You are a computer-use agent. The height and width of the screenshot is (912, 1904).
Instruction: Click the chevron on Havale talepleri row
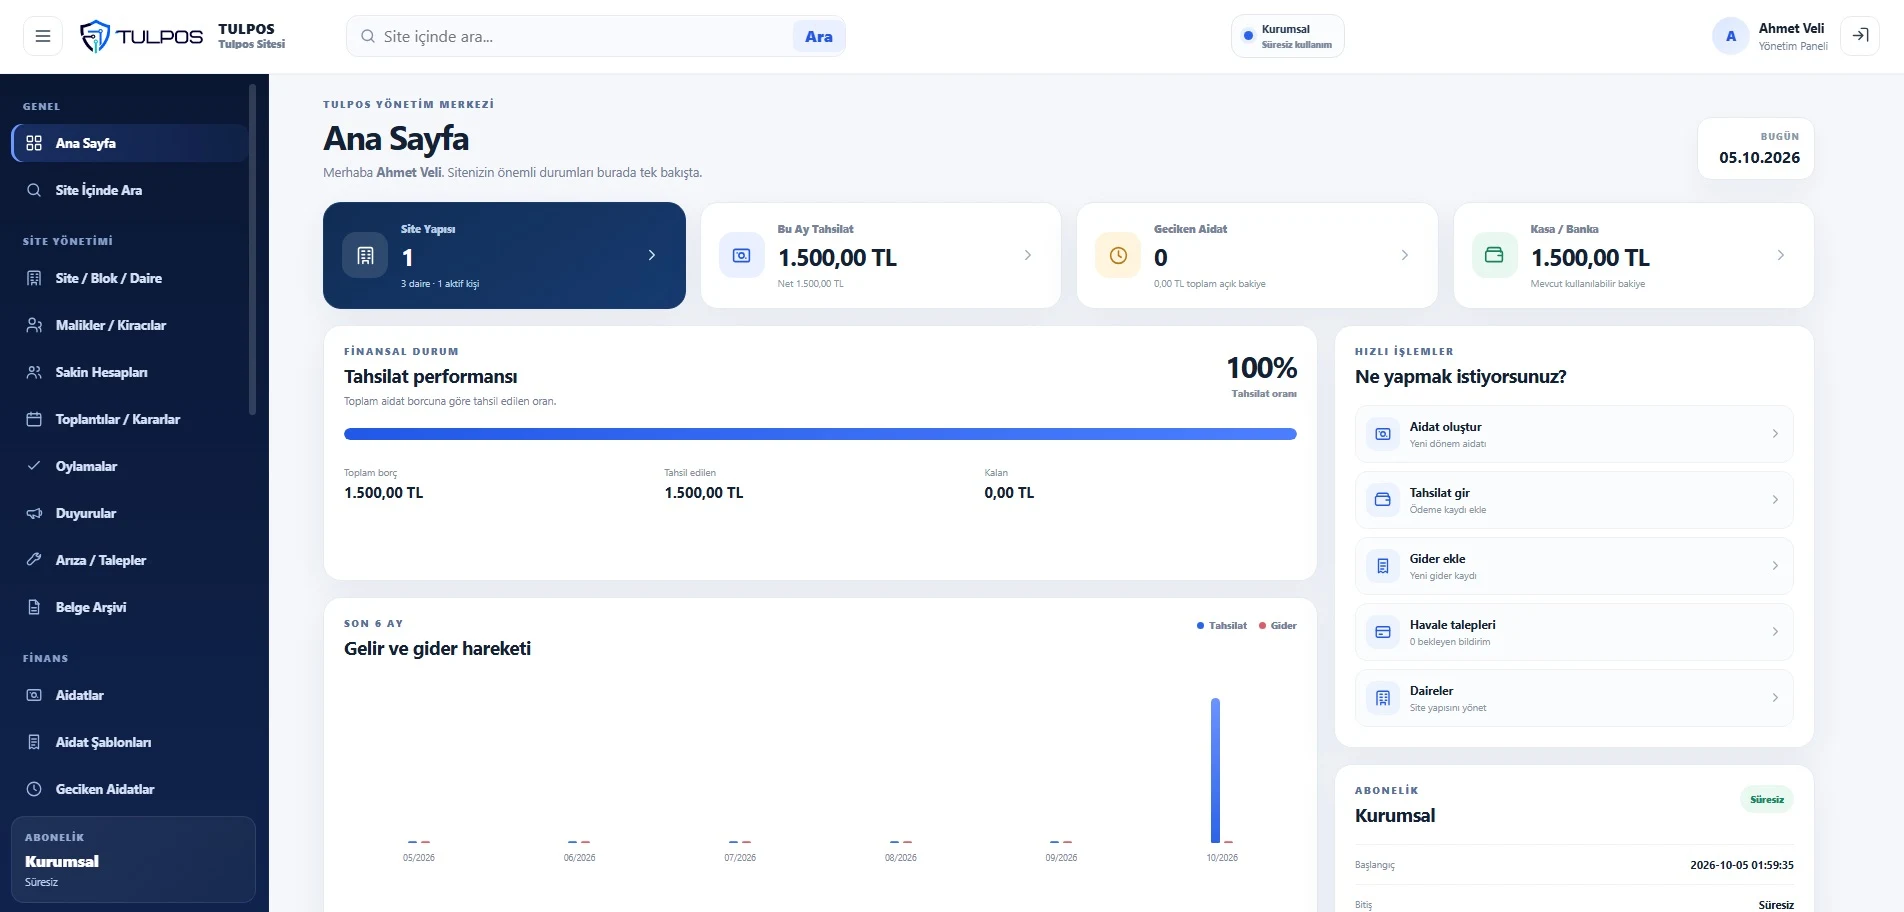pyautogui.click(x=1775, y=632)
